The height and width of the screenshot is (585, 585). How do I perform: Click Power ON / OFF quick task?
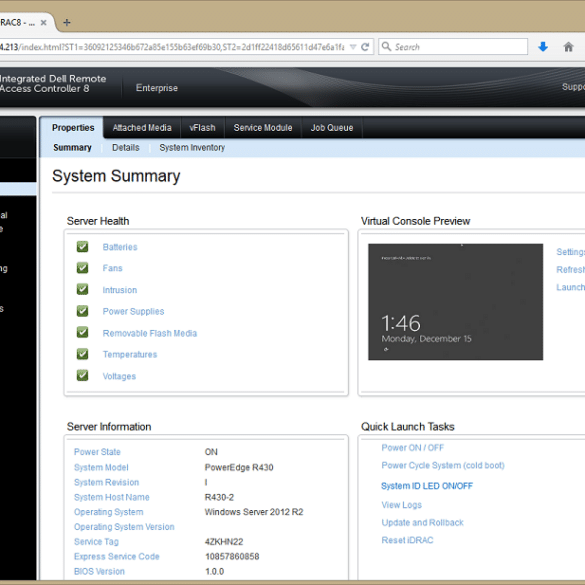tap(413, 448)
